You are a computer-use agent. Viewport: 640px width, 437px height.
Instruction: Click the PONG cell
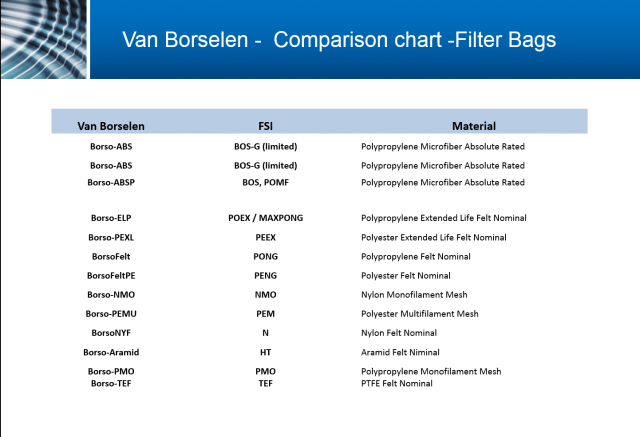click(265, 257)
